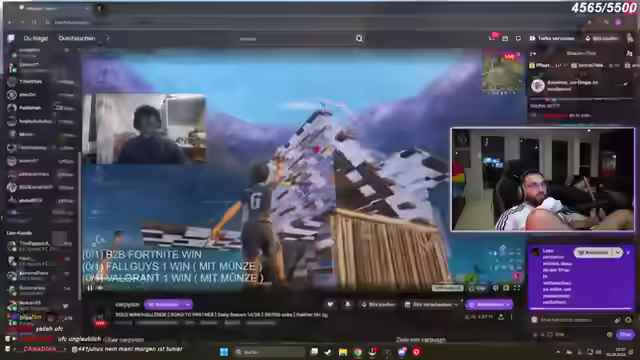
Task: Open the chat community users icon
Action: point(629,53)
